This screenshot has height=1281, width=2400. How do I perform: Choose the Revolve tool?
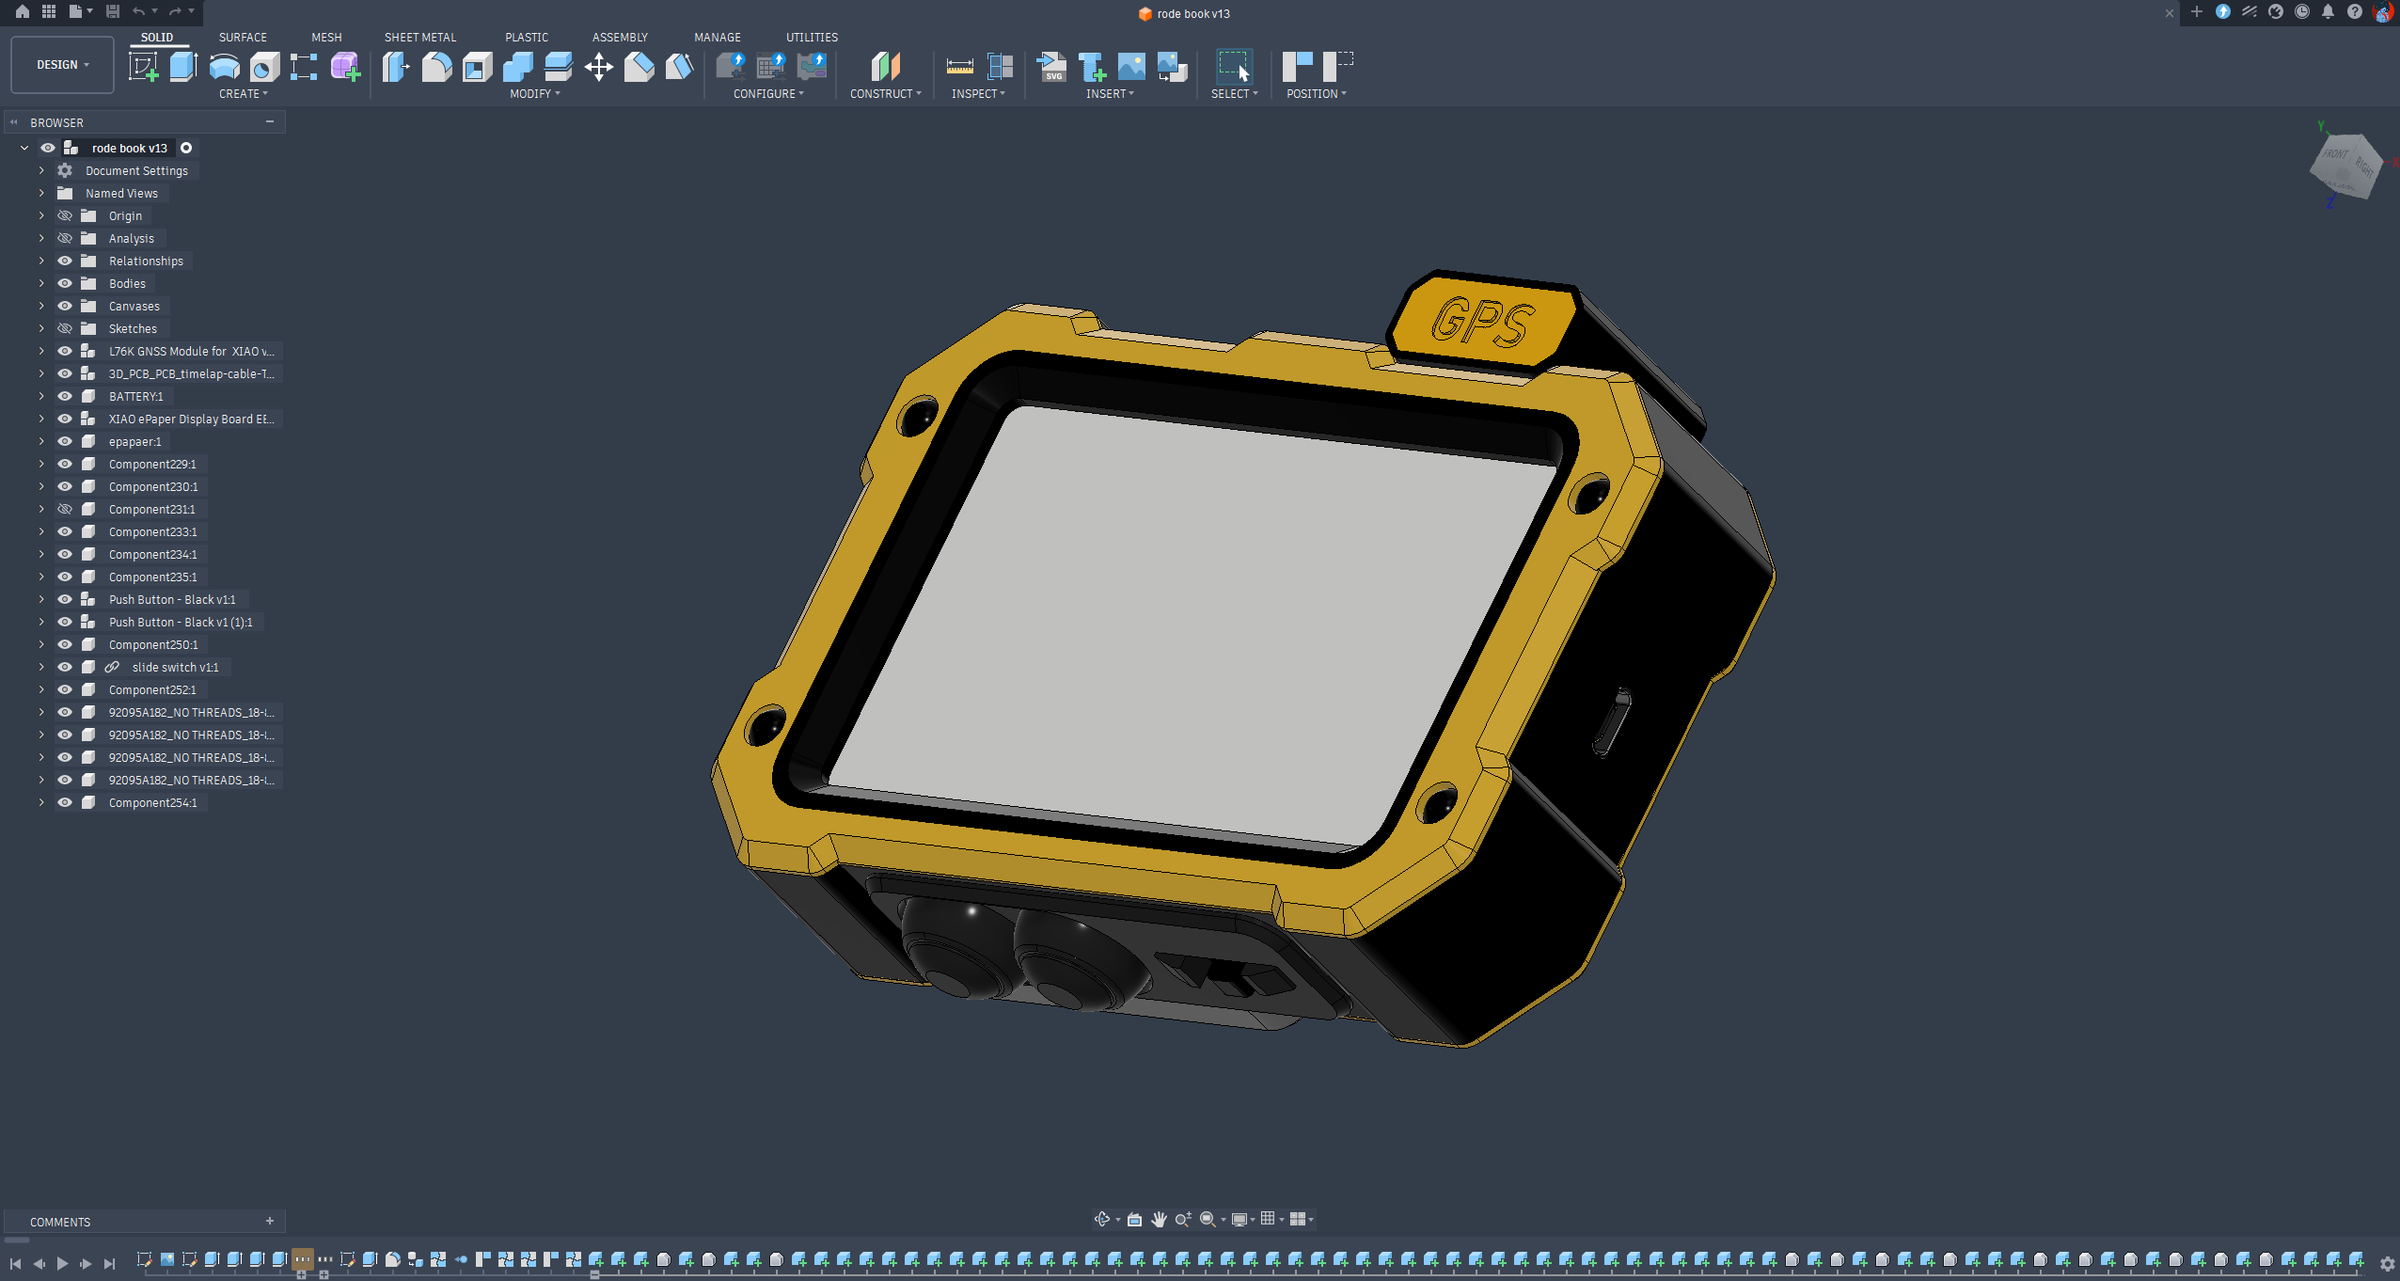(x=224, y=67)
